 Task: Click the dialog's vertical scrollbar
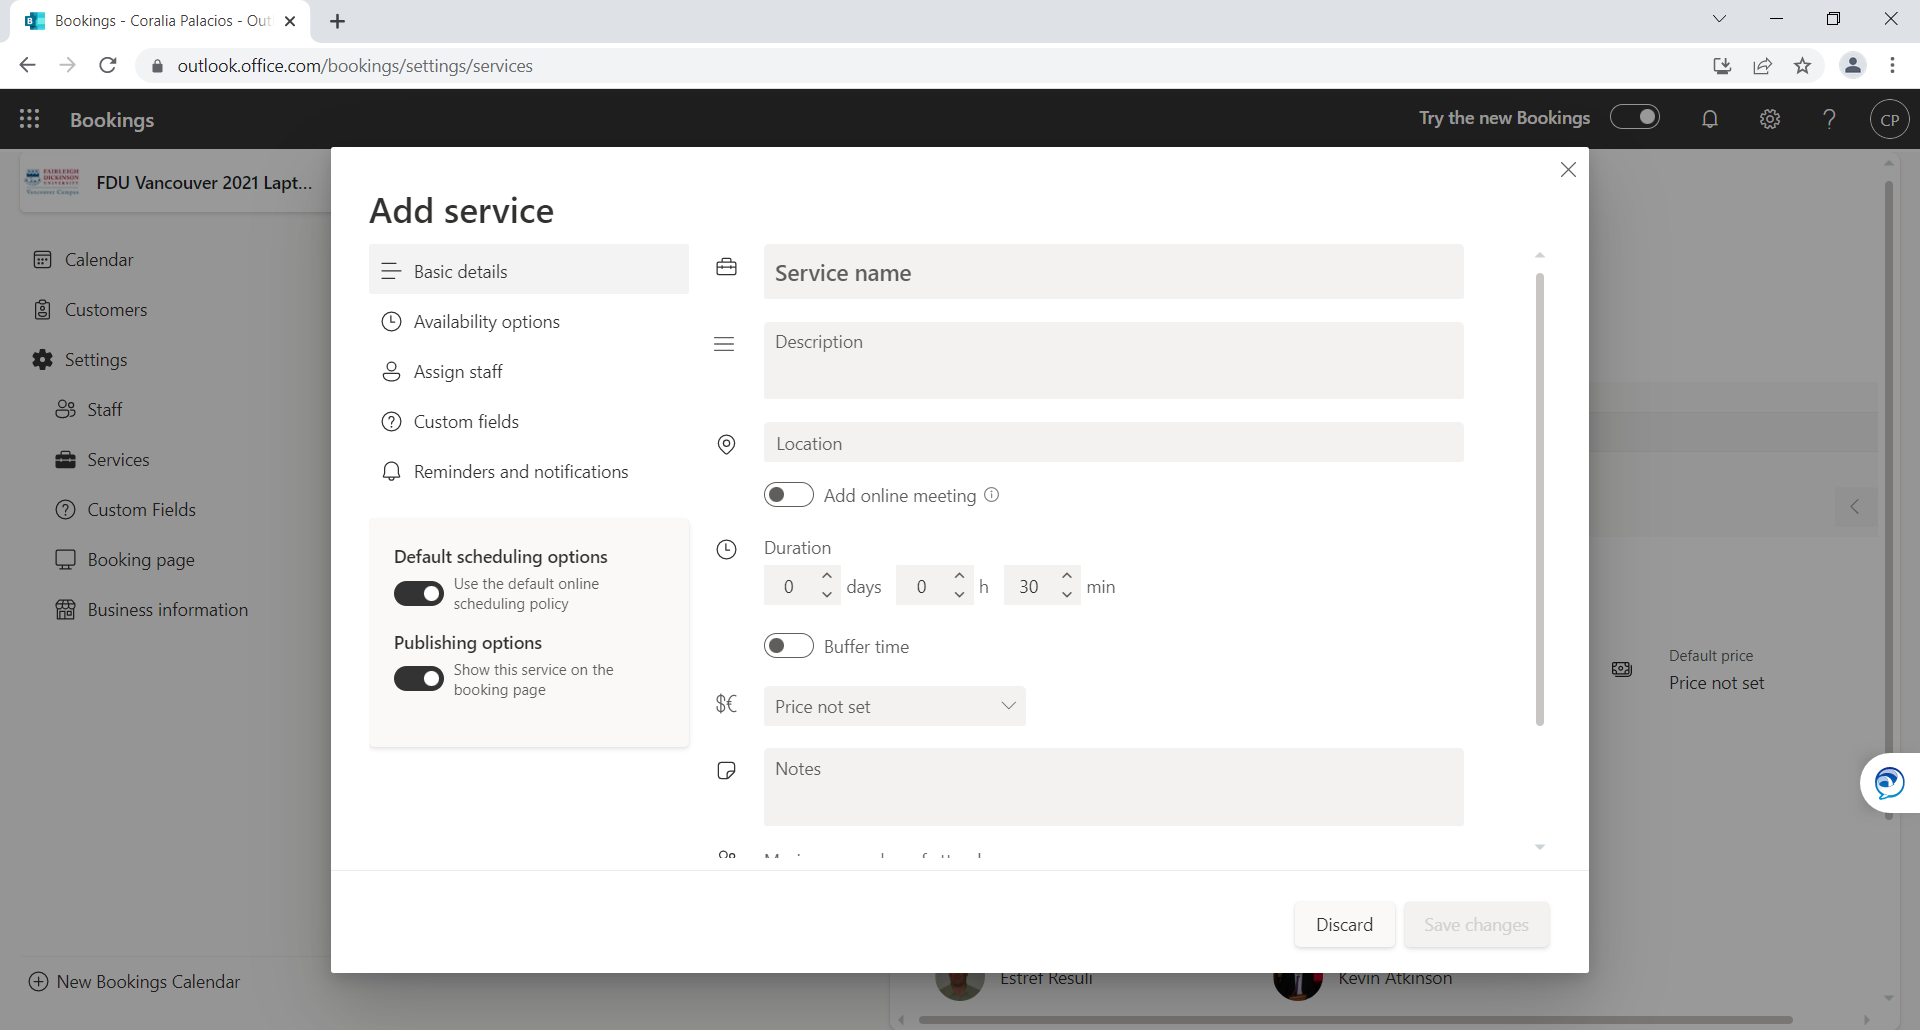click(1539, 500)
